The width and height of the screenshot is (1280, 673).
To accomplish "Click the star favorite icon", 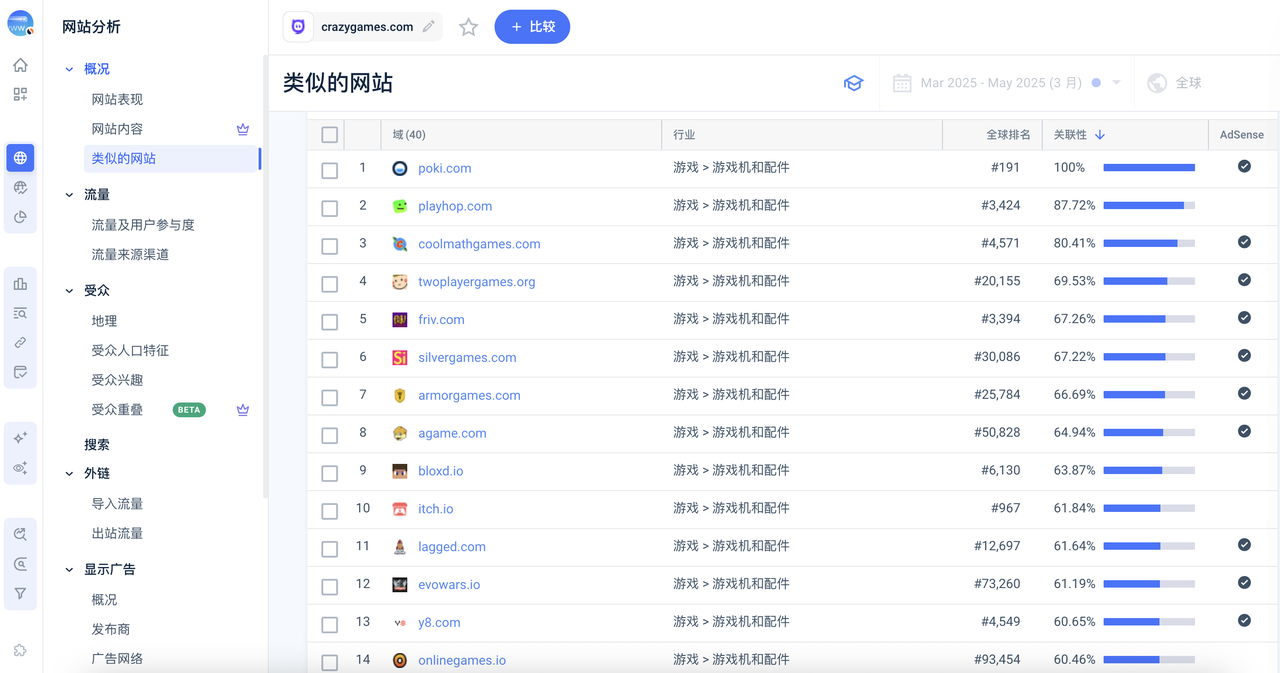I will point(468,27).
